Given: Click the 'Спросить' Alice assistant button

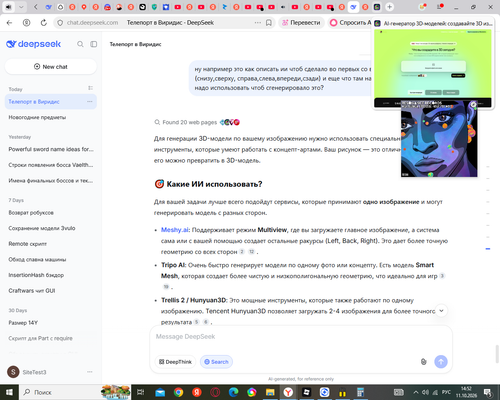Looking at the screenshot, I should point(350,23).
